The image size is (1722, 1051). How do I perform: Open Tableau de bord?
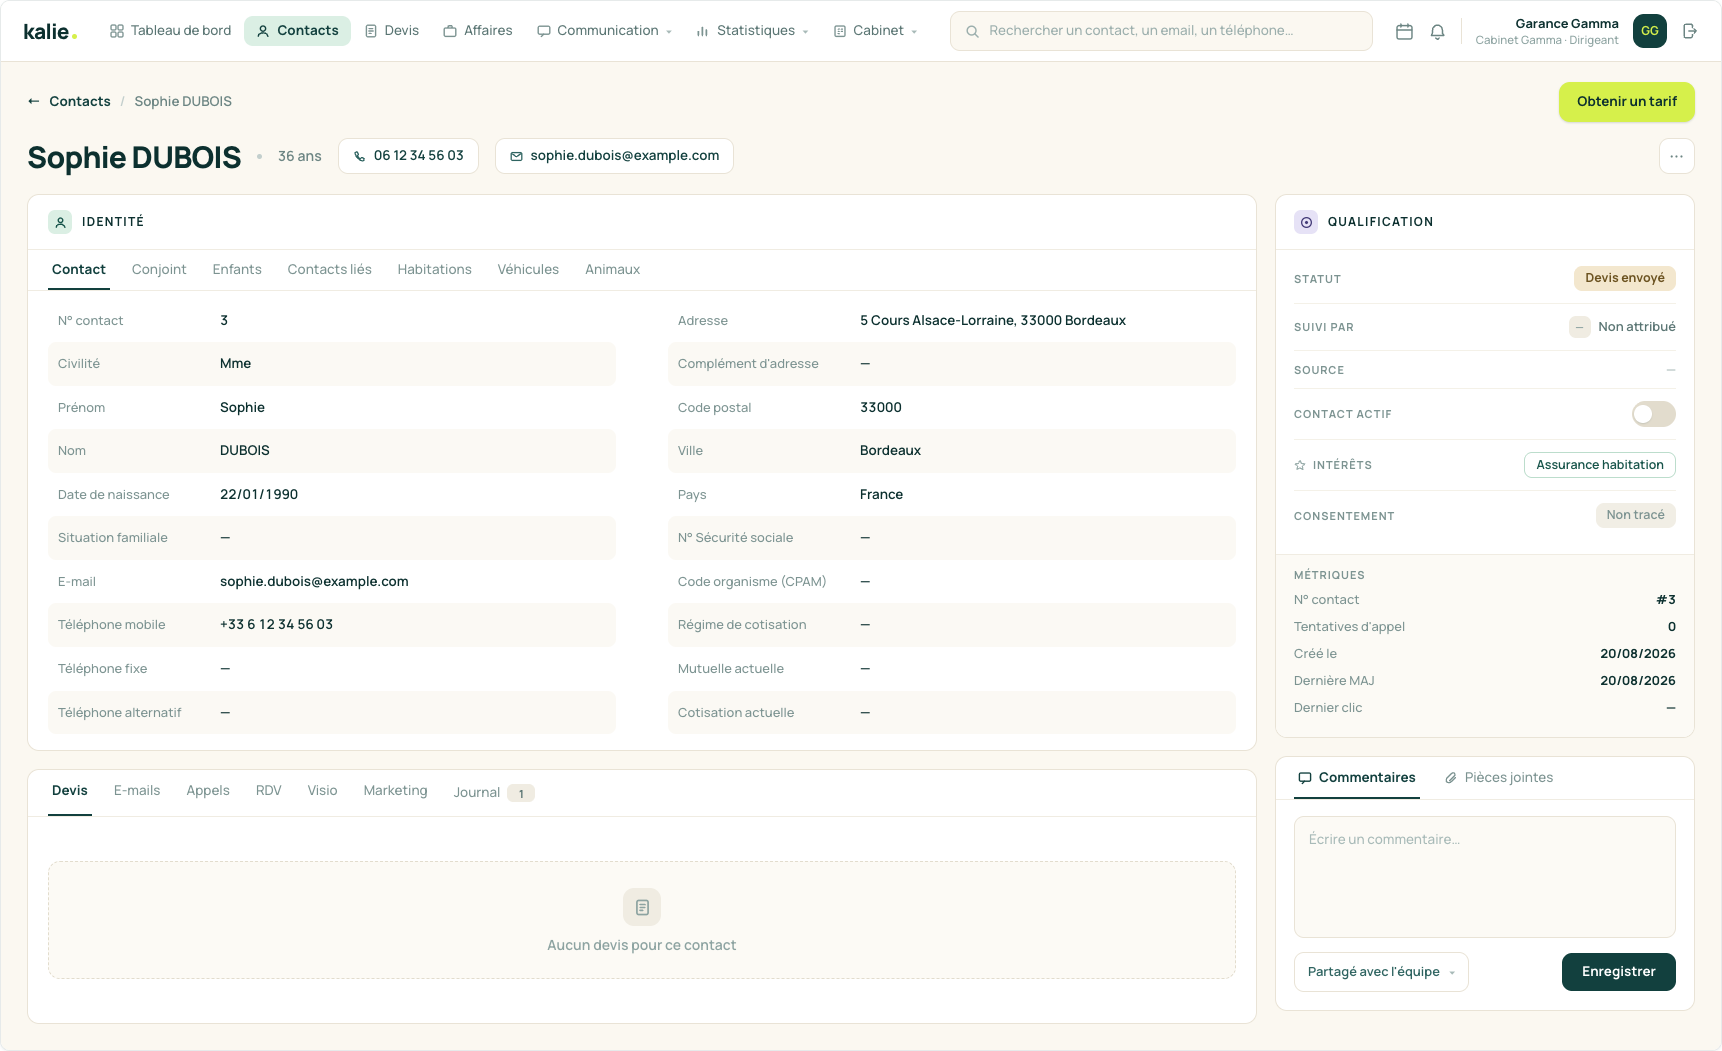(x=170, y=31)
